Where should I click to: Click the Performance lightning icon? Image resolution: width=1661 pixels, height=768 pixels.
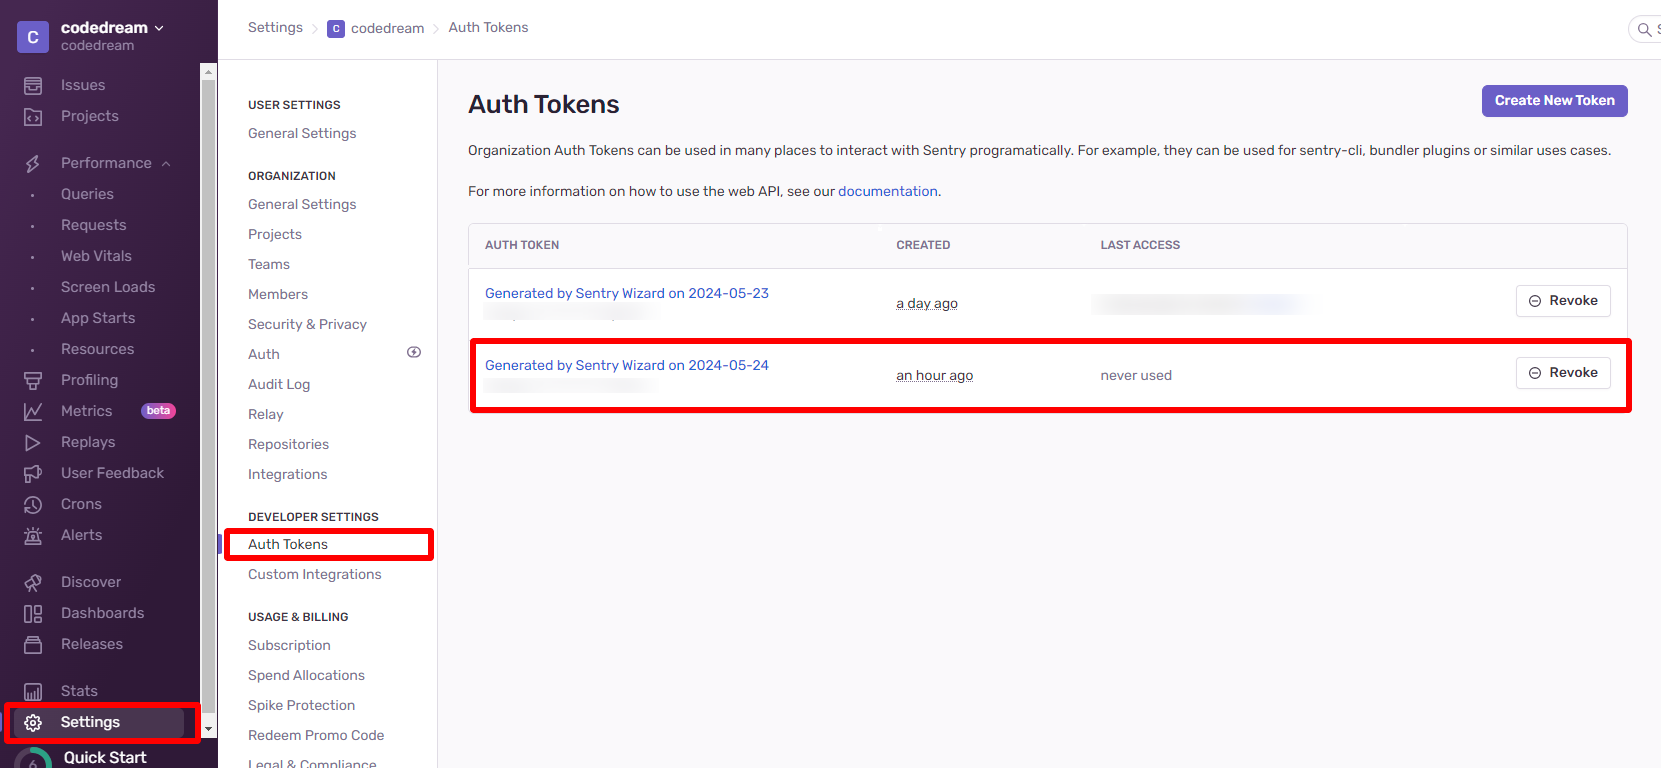pyautogui.click(x=33, y=163)
